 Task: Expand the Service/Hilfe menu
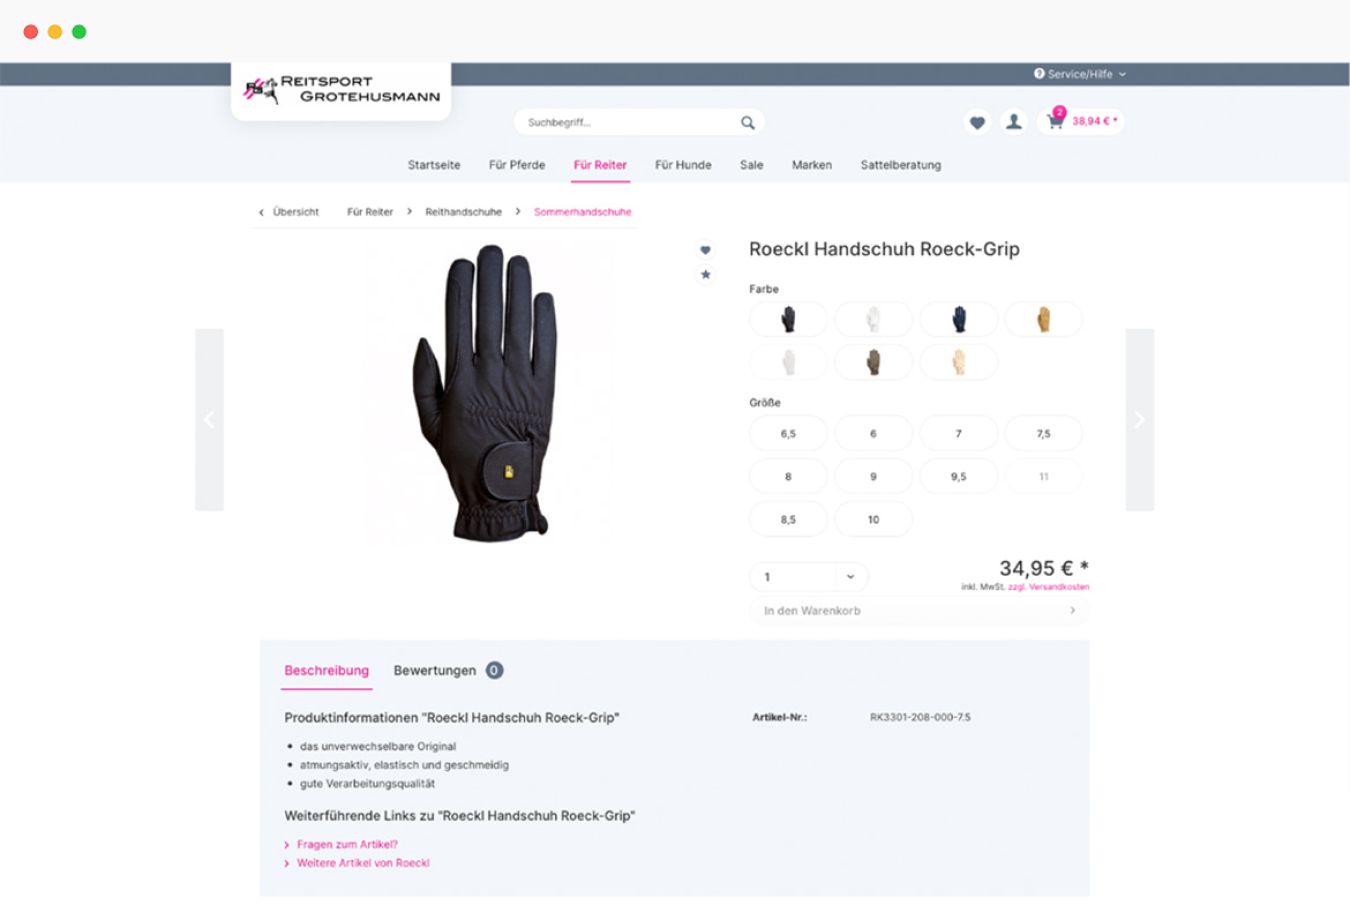point(1080,74)
